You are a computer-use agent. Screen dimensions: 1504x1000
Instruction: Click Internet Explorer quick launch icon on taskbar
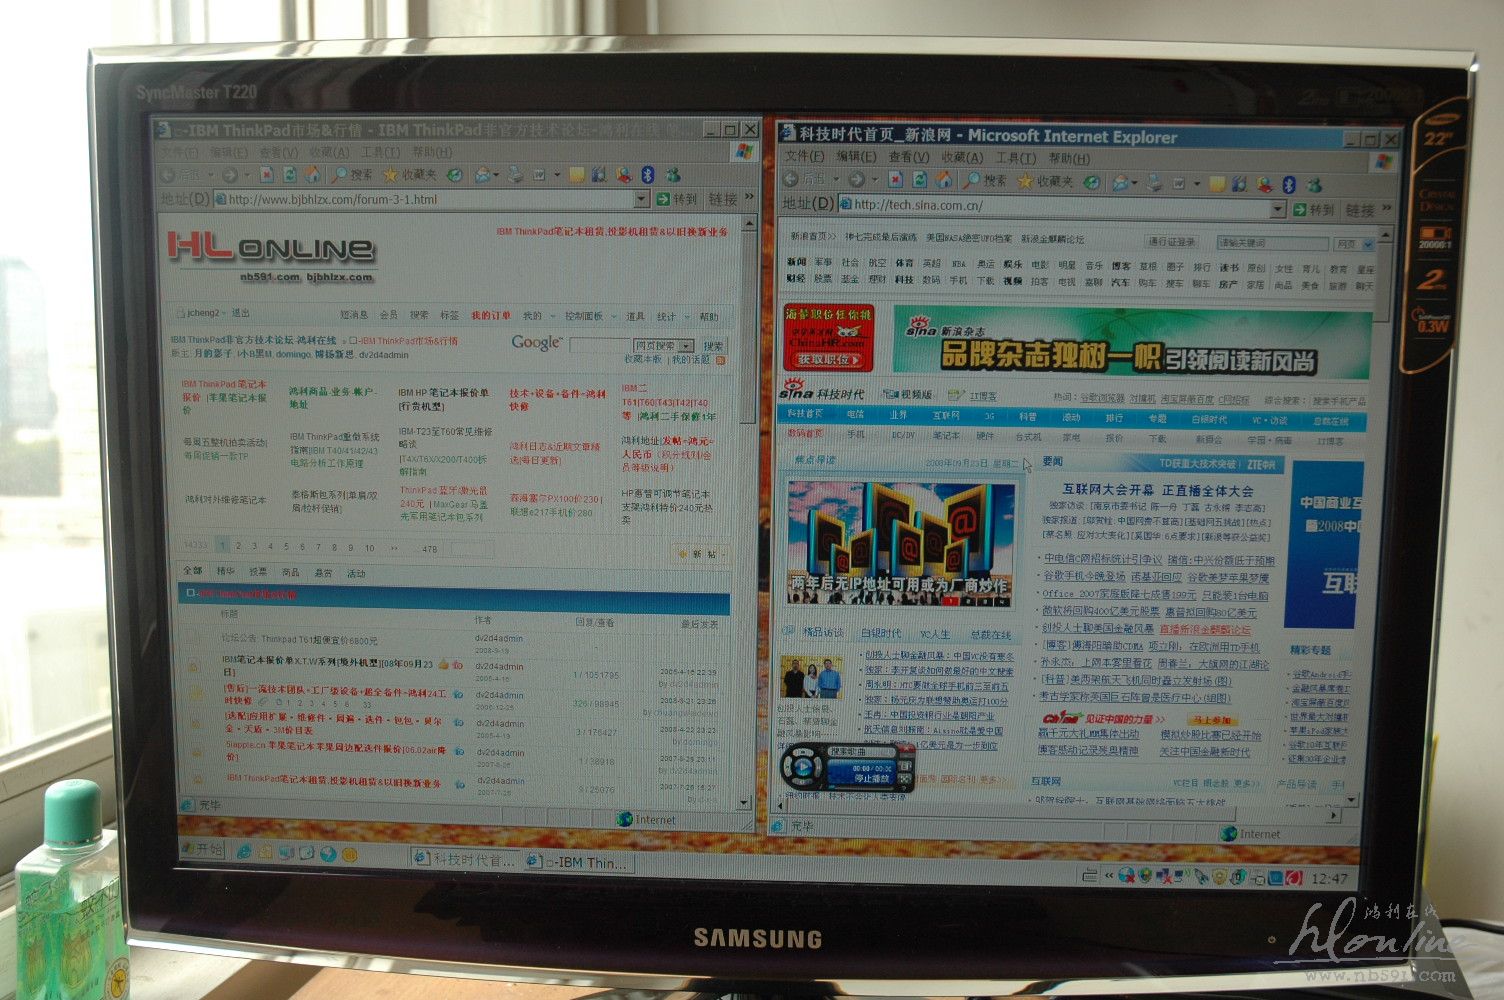pos(243,853)
